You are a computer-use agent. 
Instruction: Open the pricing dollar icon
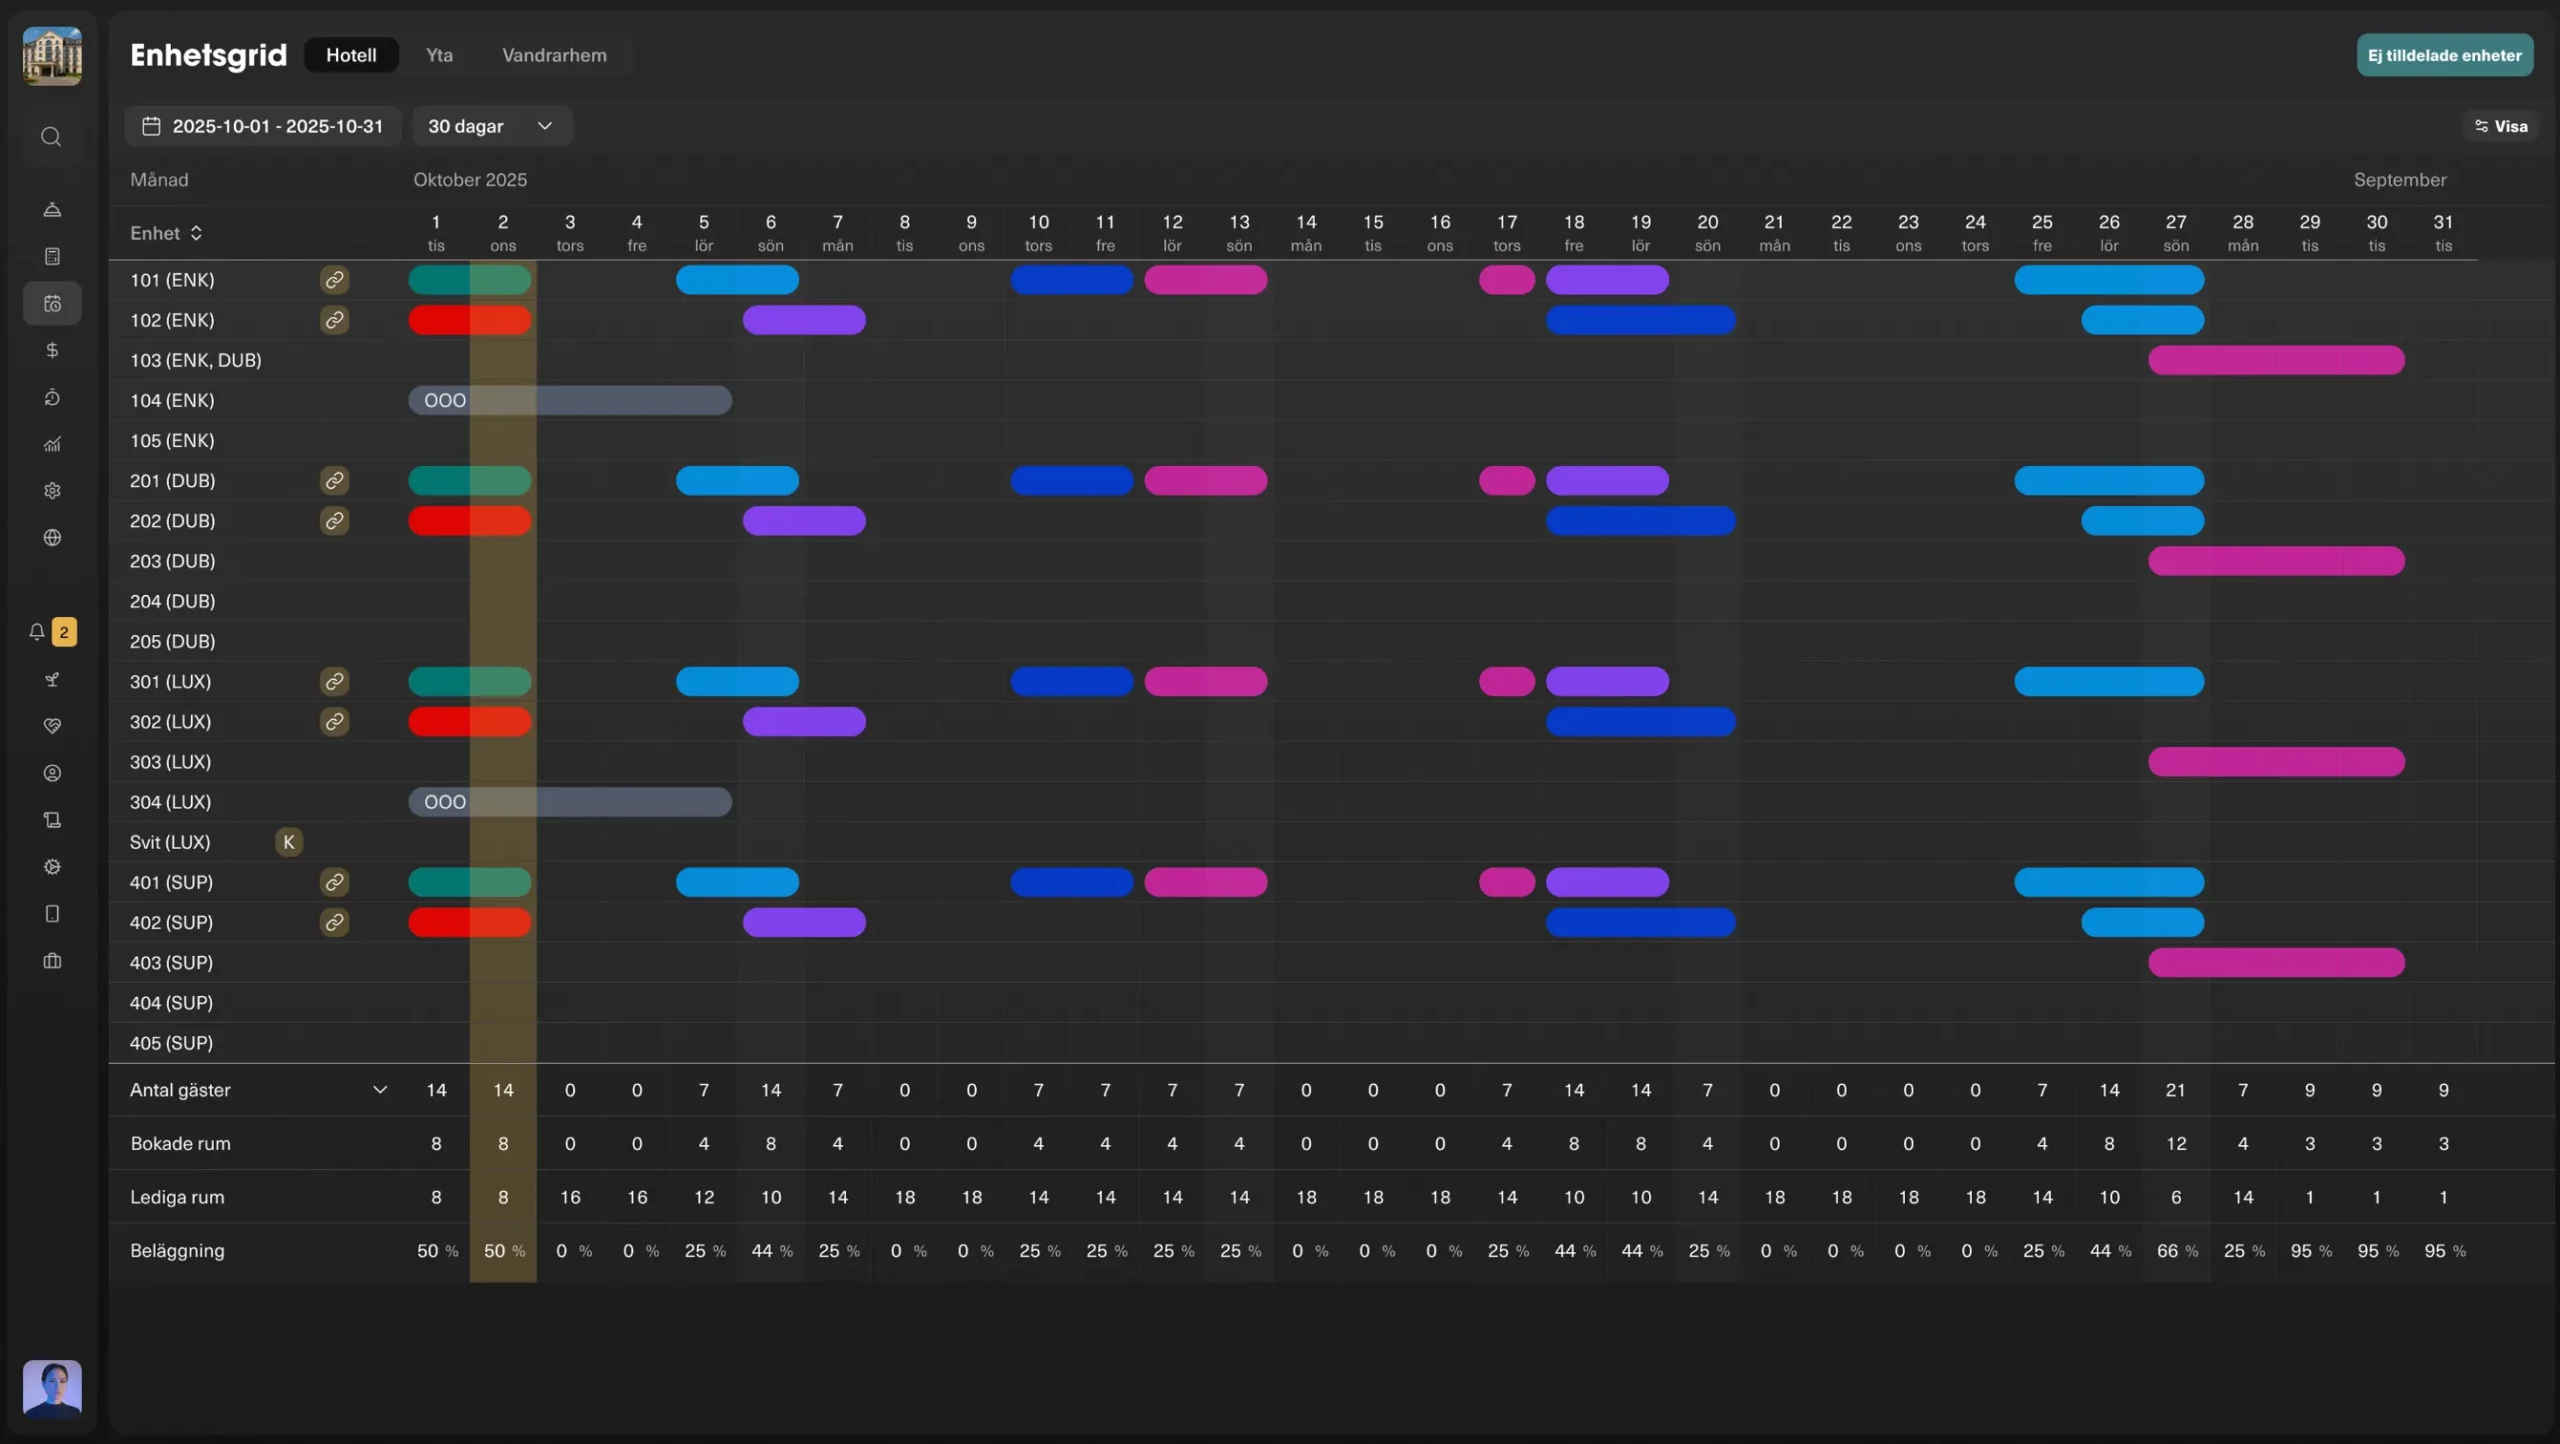click(x=52, y=350)
